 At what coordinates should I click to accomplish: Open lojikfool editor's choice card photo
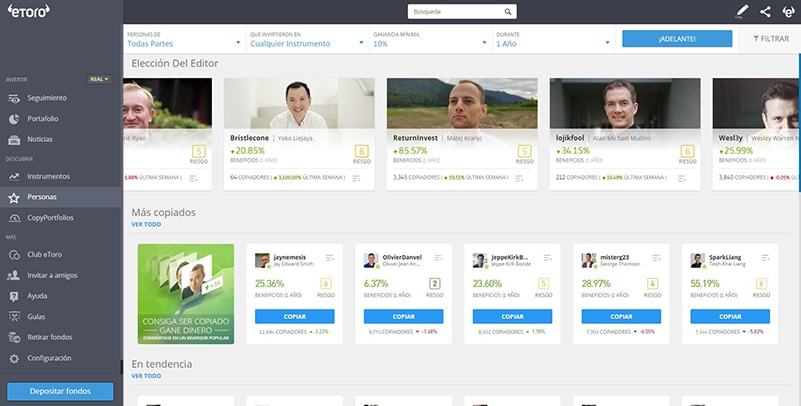625,103
